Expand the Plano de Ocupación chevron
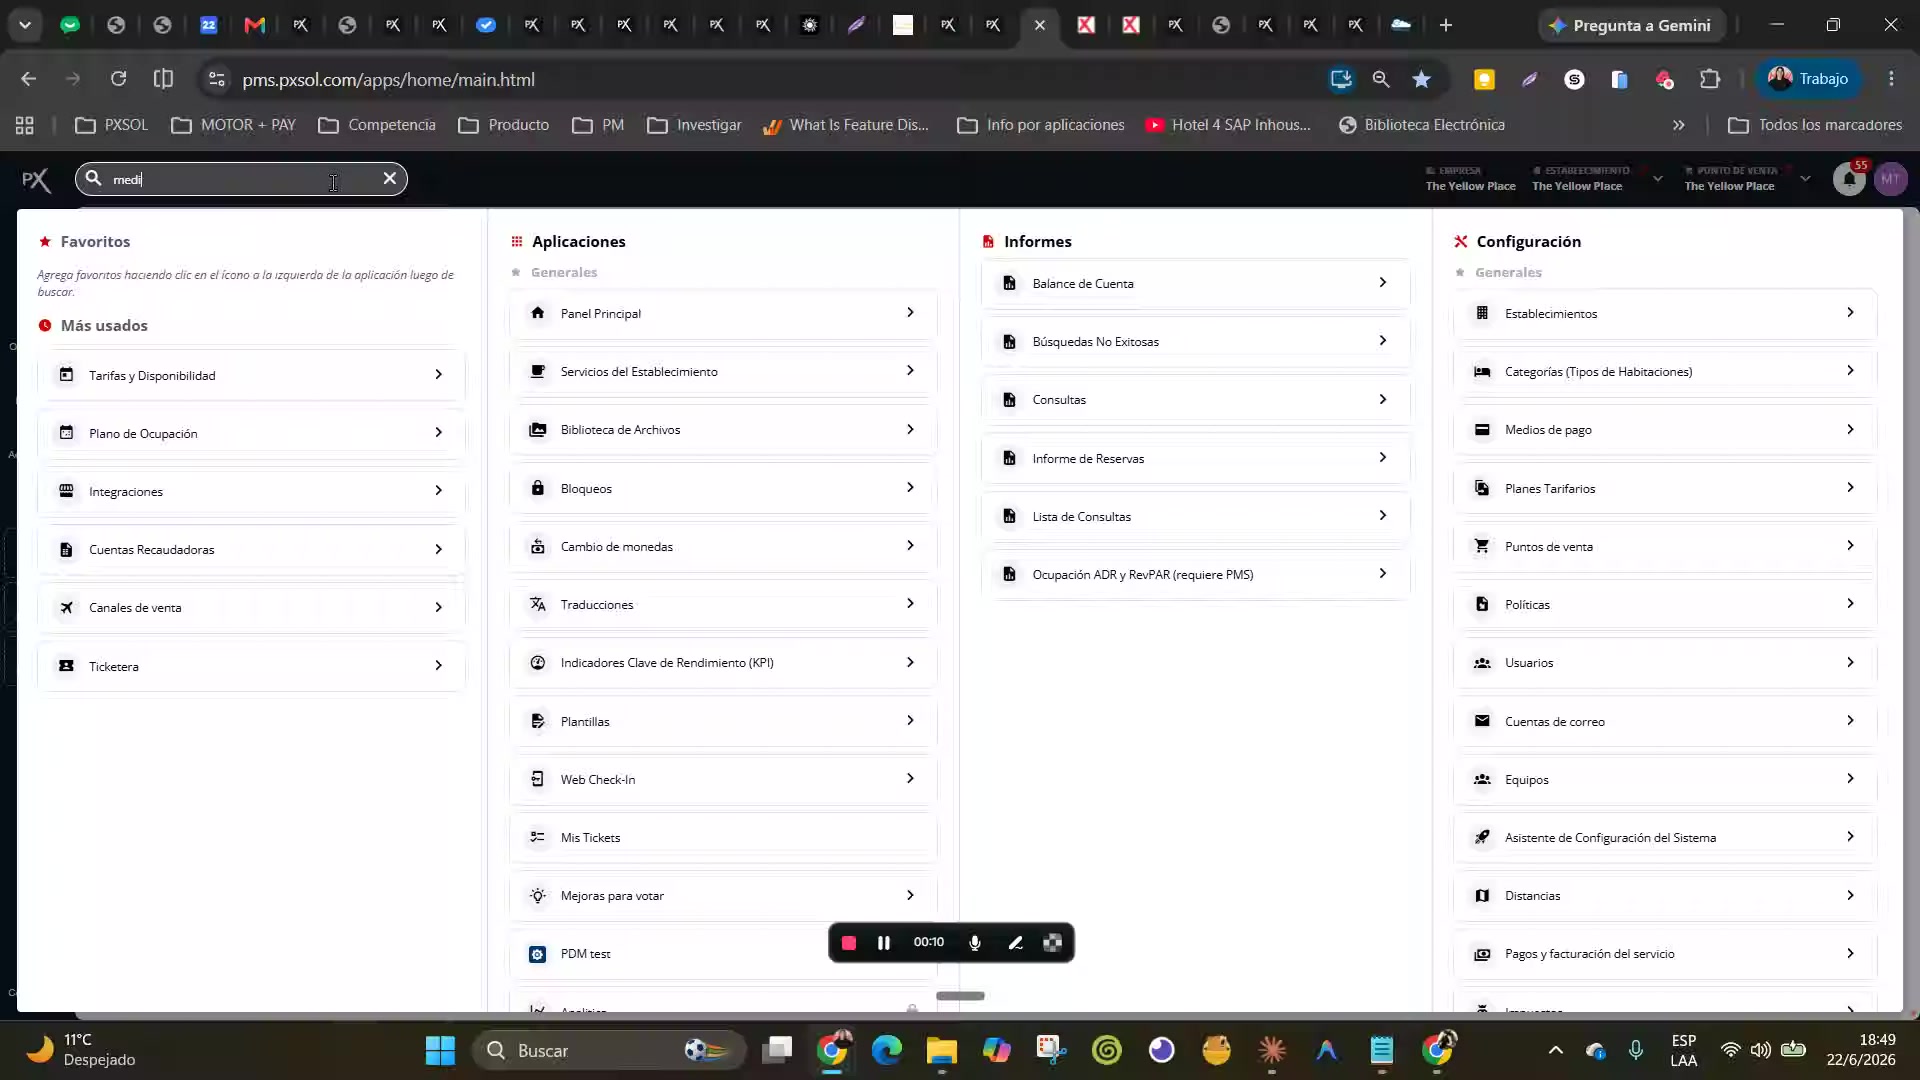The width and height of the screenshot is (1920, 1080). click(x=438, y=433)
